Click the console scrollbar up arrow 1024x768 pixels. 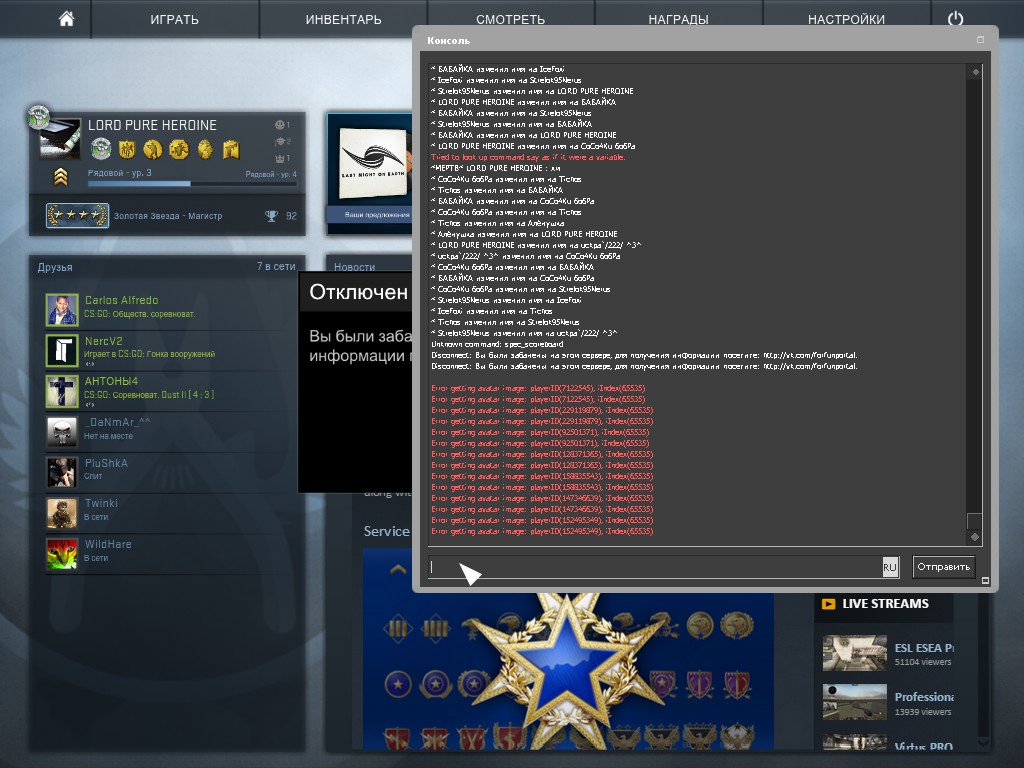coord(975,72)
